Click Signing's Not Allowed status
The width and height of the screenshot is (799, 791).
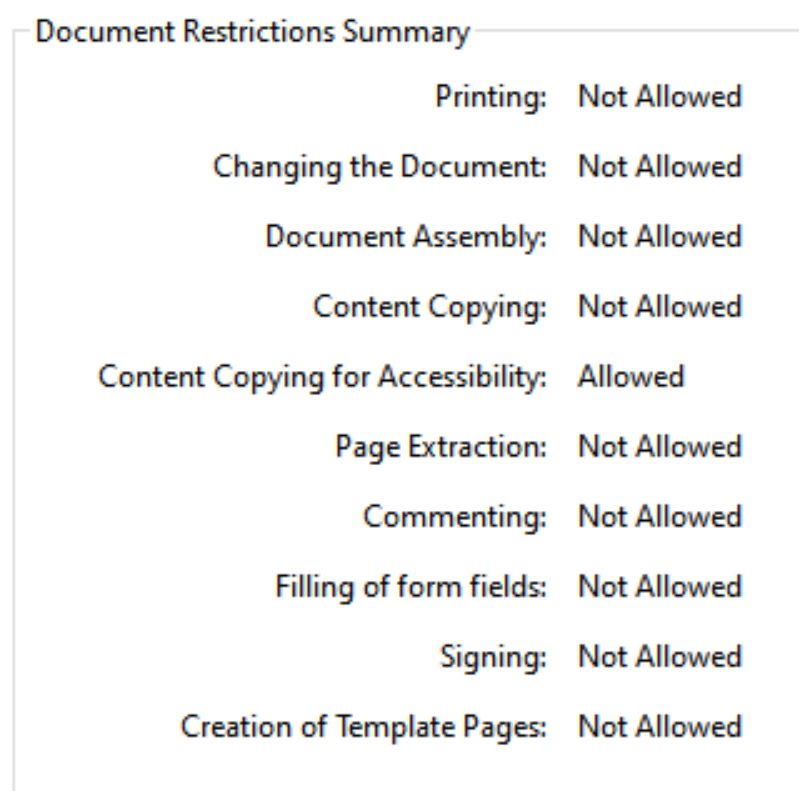[x=660, y=656]
